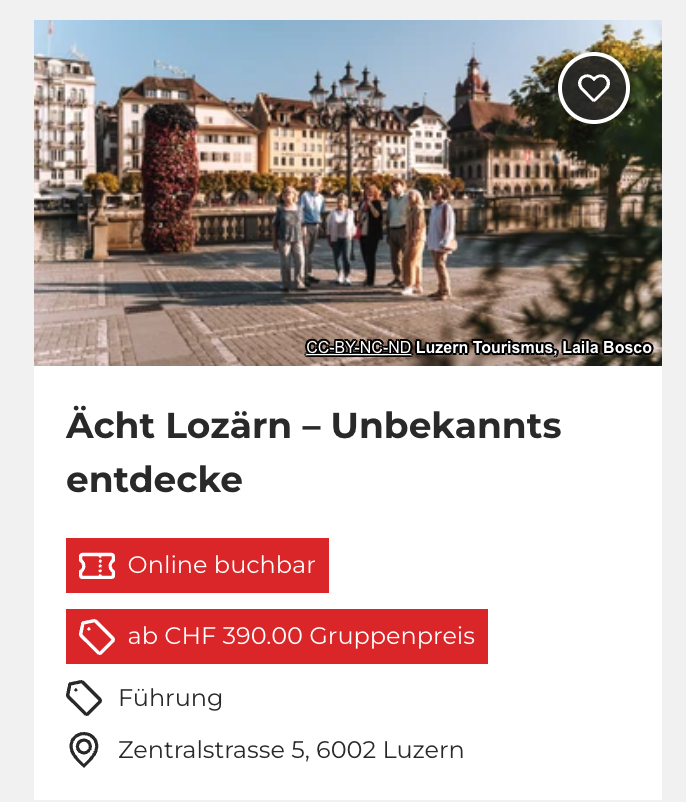Click the word entdecke in the title

tap(154, 479)
